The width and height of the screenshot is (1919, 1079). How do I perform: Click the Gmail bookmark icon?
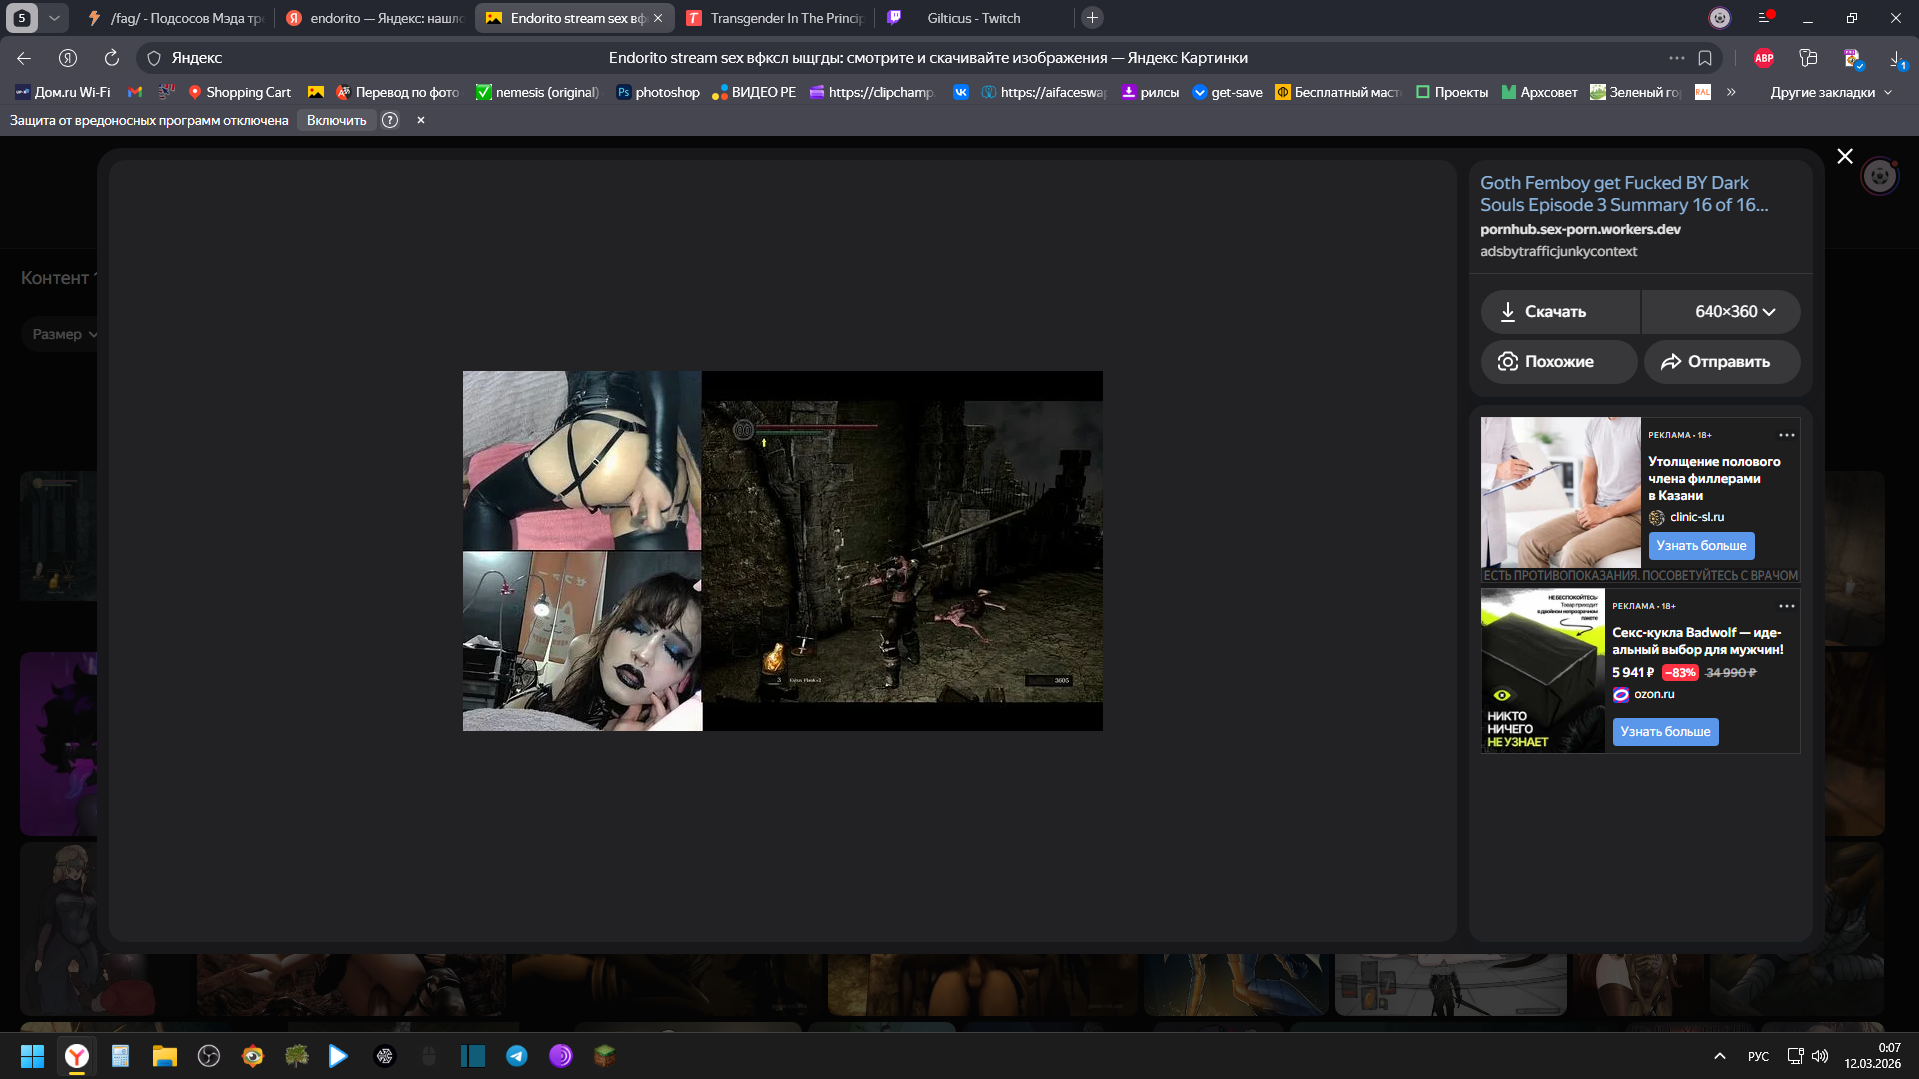(x=135, y=92)
